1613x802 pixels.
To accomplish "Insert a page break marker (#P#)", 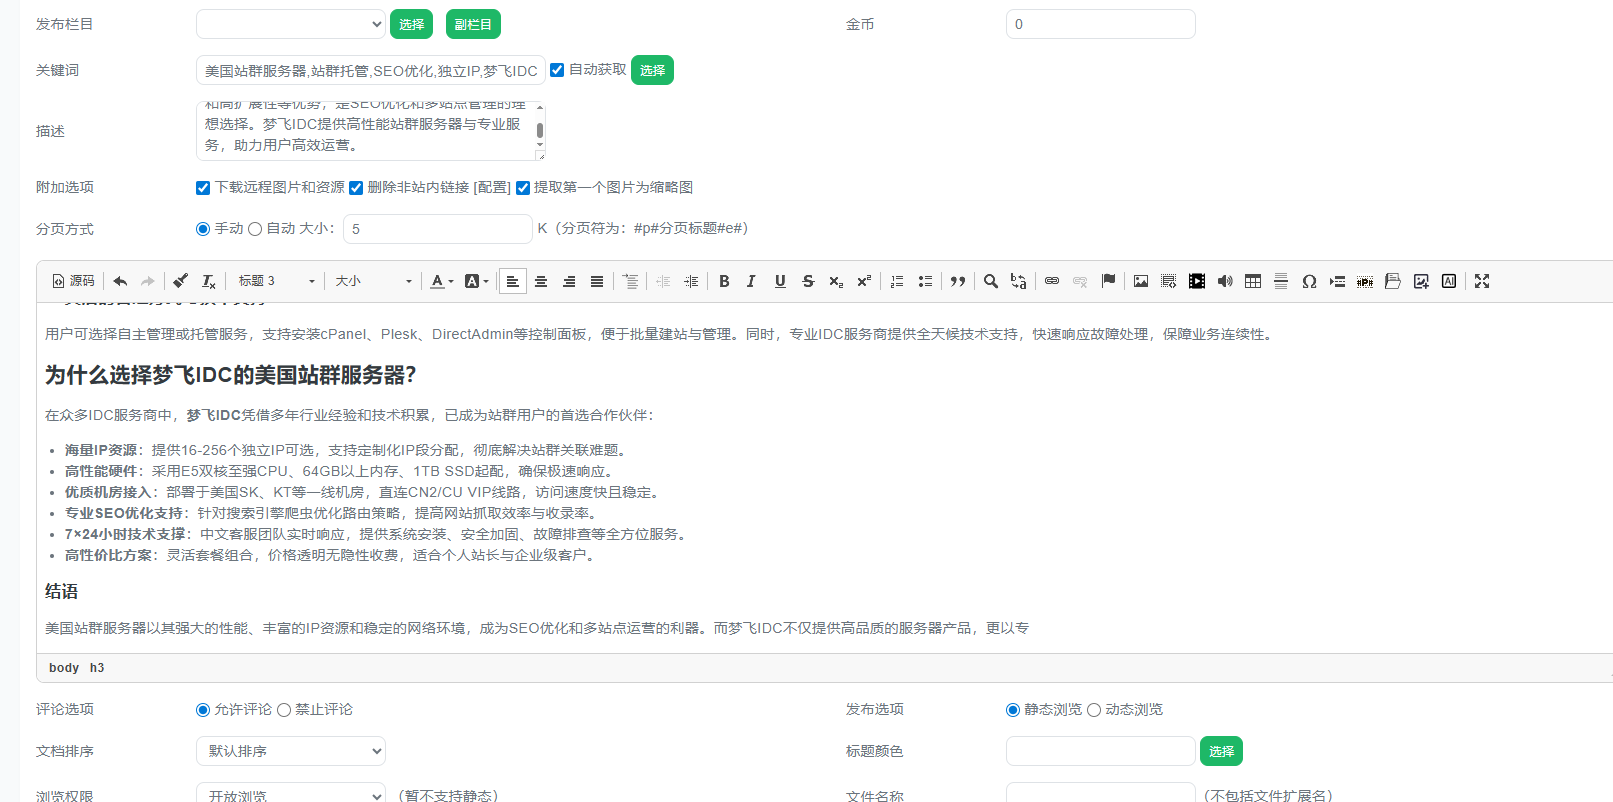I will click(x=1365, y=281).
